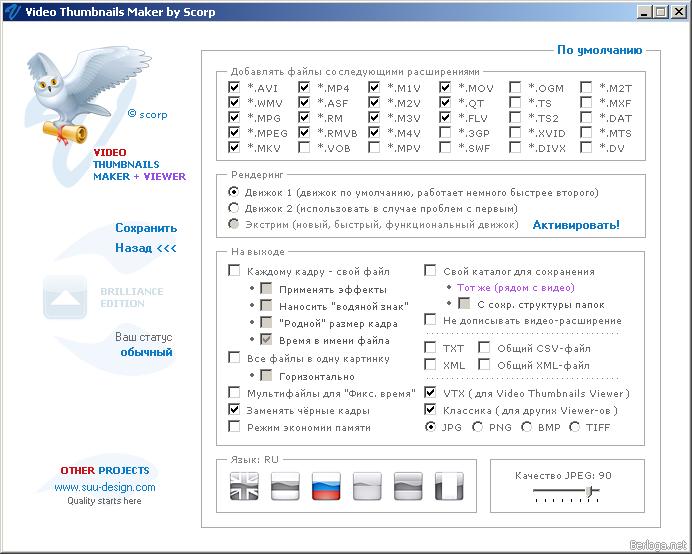
Task: Select the Экстрим engine radio button
Action: click(x=233, y=224)
